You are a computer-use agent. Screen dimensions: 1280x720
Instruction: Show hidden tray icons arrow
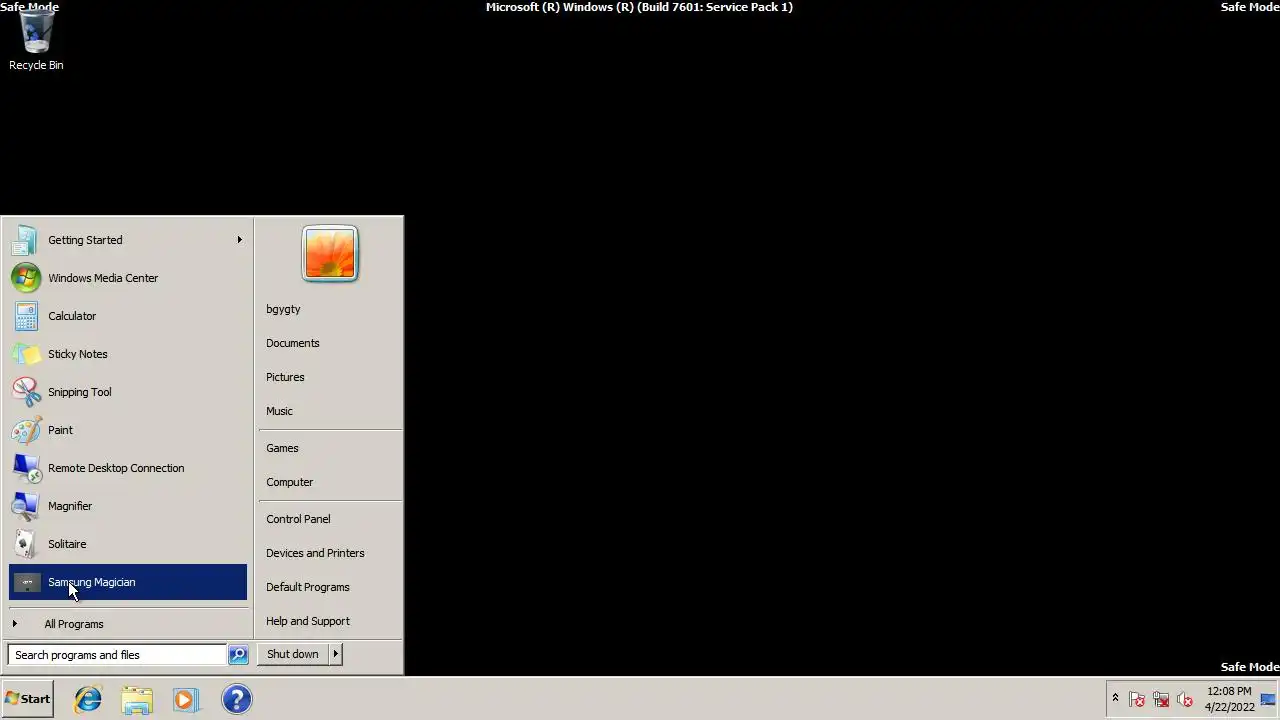pos(1115,698)
